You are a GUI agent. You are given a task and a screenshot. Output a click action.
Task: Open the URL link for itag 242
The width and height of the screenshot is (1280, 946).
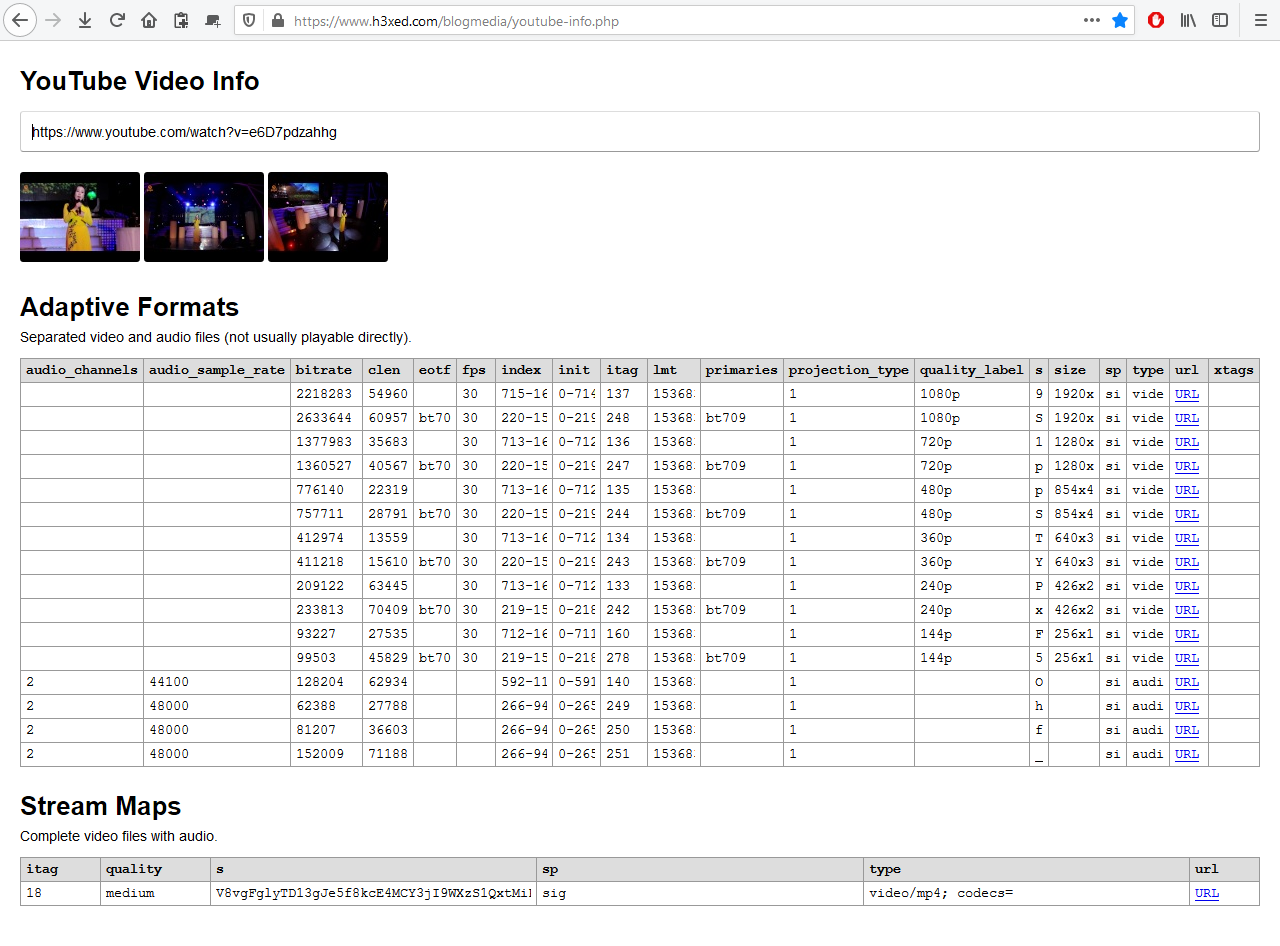click(x=1187, y=610)
